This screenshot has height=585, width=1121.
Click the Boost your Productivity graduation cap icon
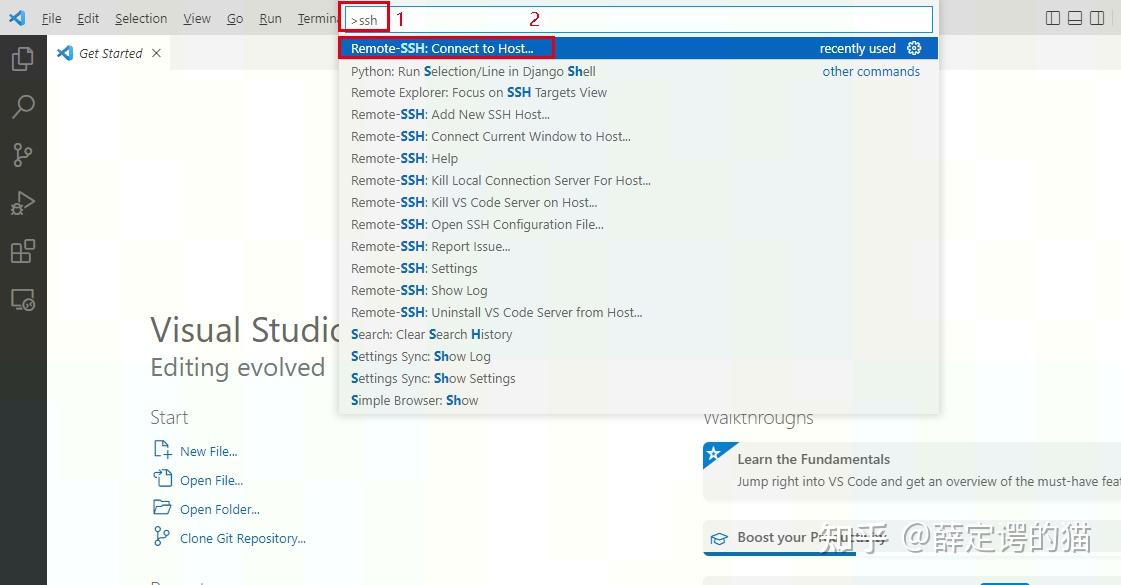click(719, 539)
